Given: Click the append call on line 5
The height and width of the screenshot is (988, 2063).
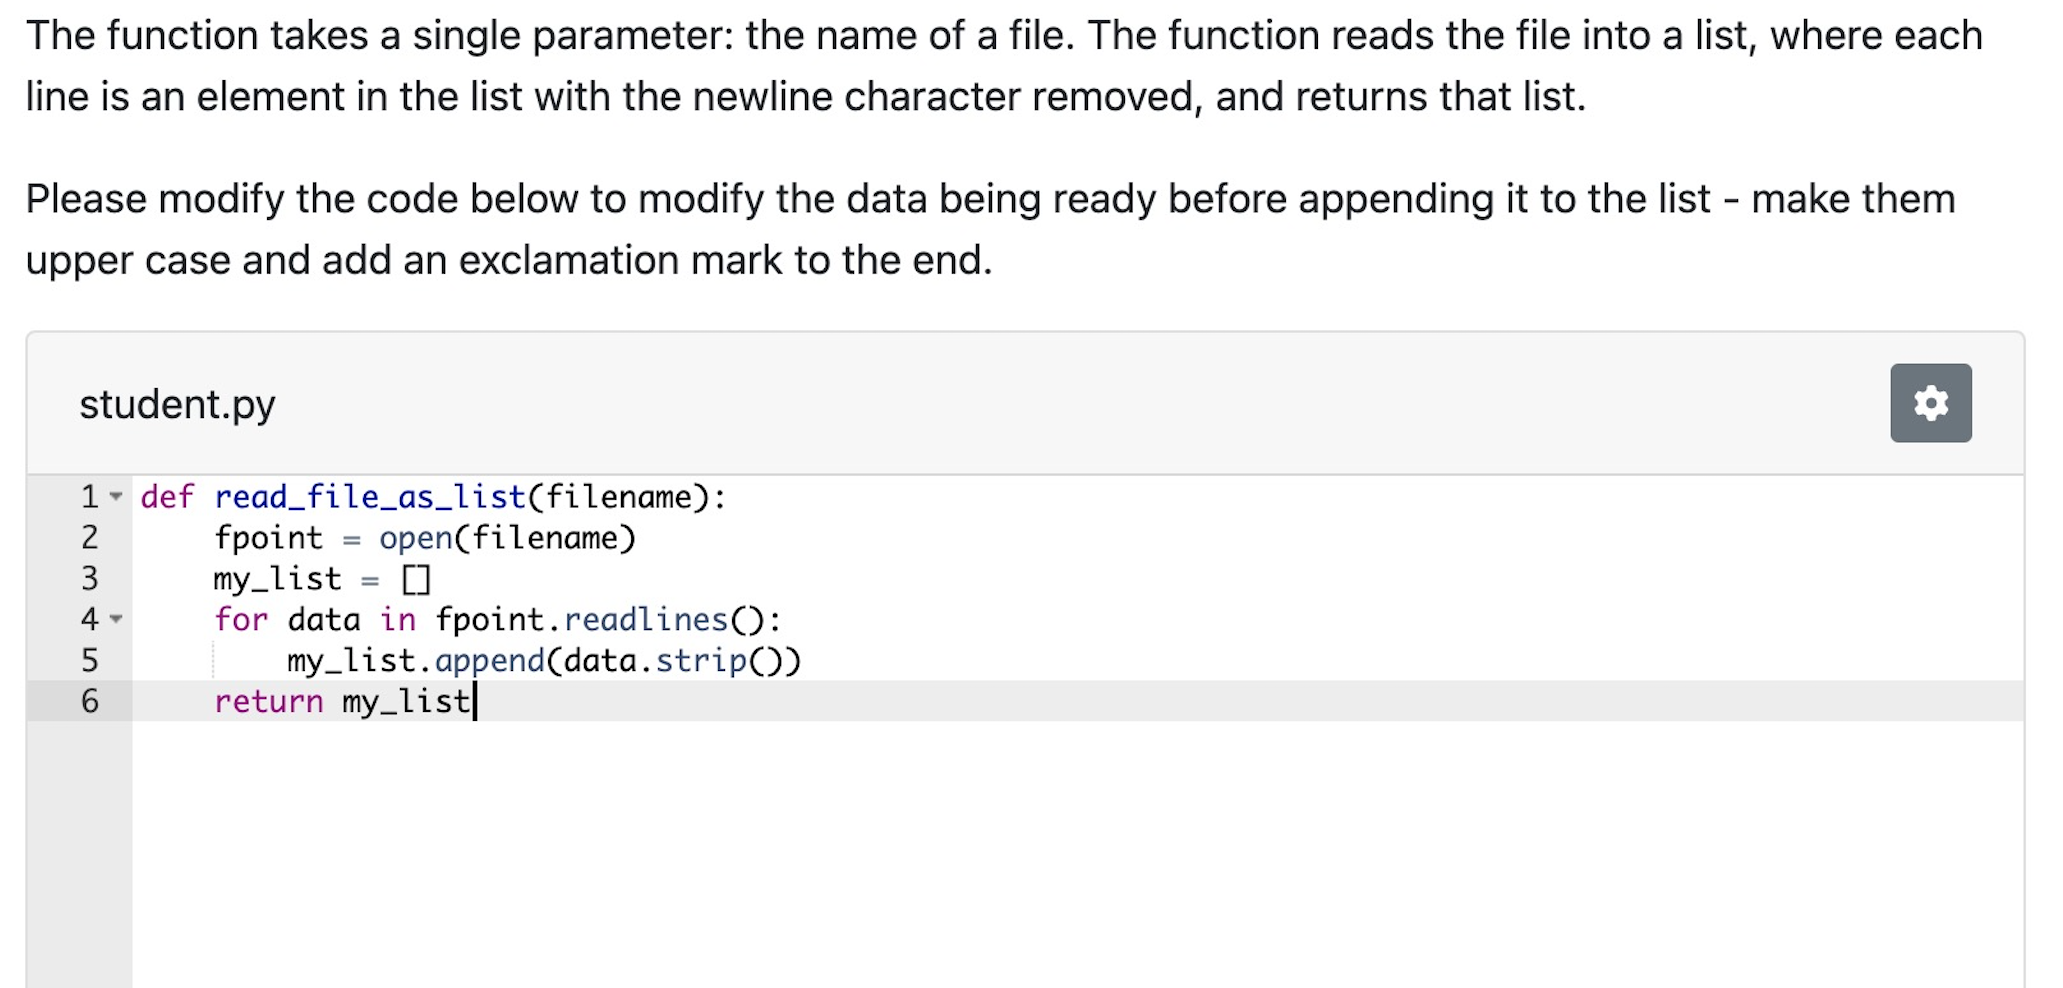Looking at the screenshot, I should [490, 661].
